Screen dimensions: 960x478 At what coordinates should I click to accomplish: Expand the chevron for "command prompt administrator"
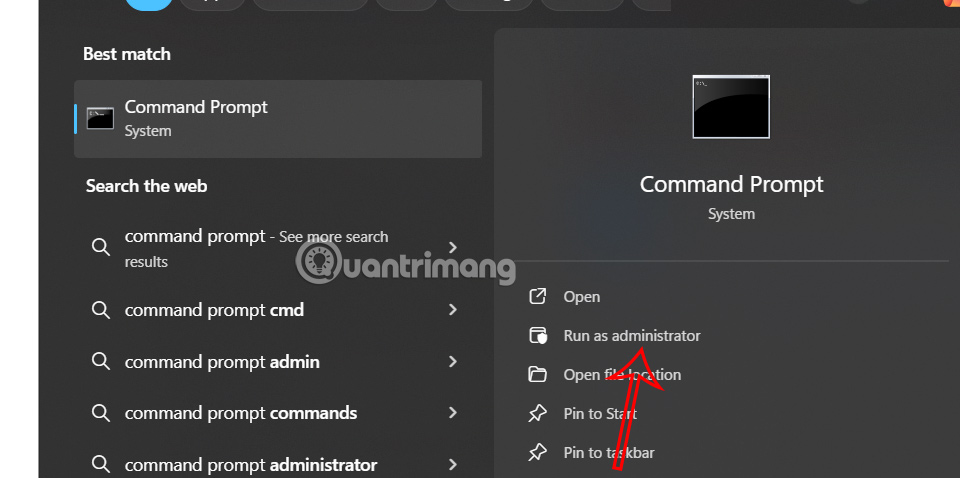click(x=453, y=465)
